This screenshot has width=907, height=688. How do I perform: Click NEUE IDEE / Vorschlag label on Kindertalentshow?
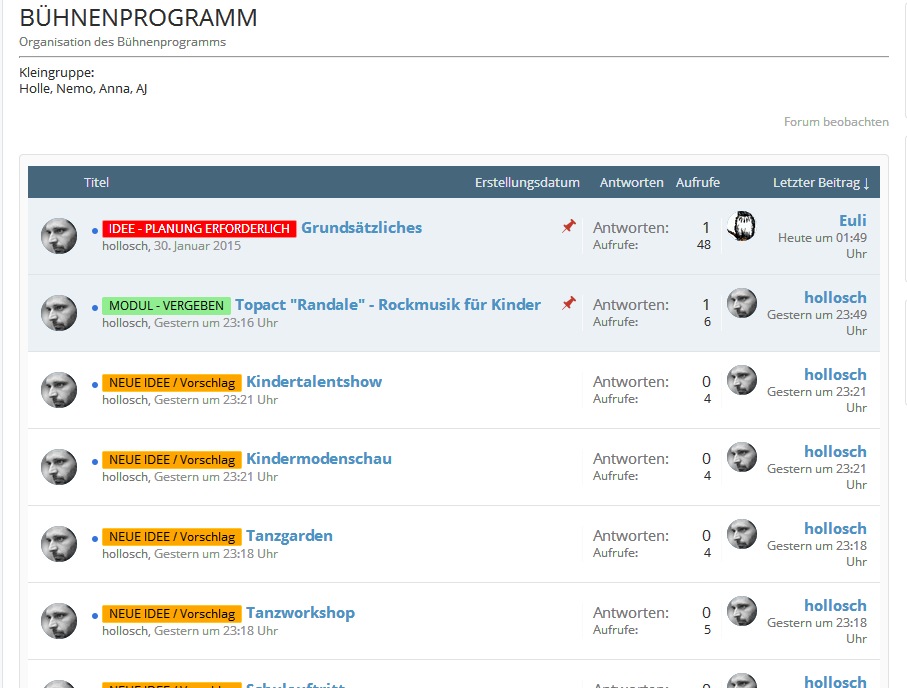pos(172,382)
